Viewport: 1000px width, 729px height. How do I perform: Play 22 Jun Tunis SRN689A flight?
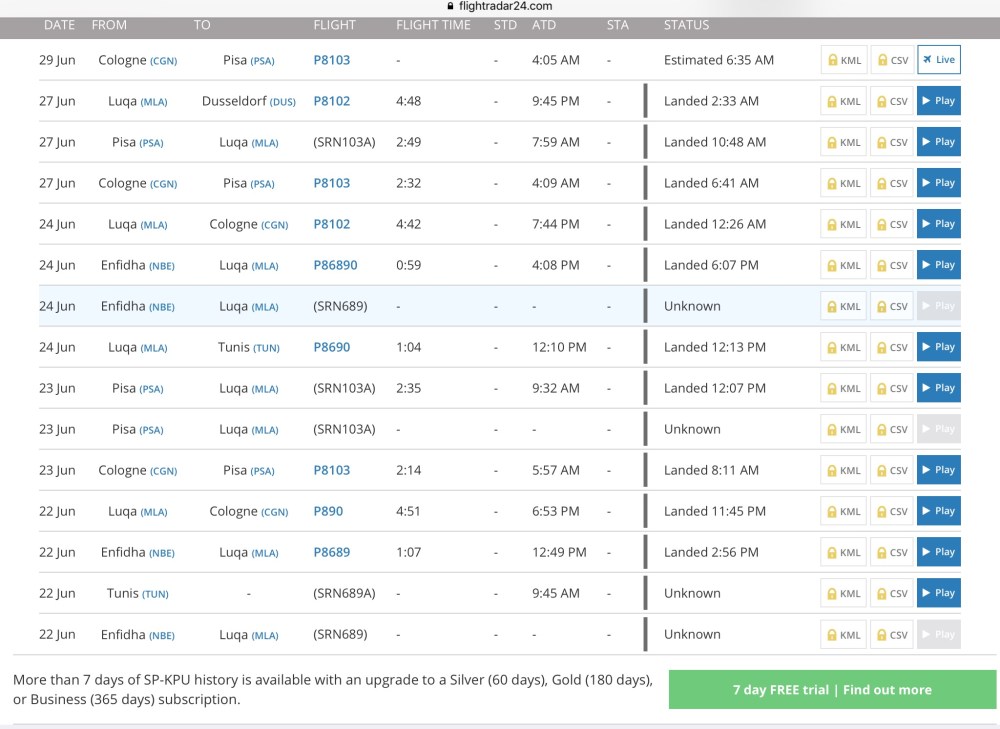[x=938, y=593]
